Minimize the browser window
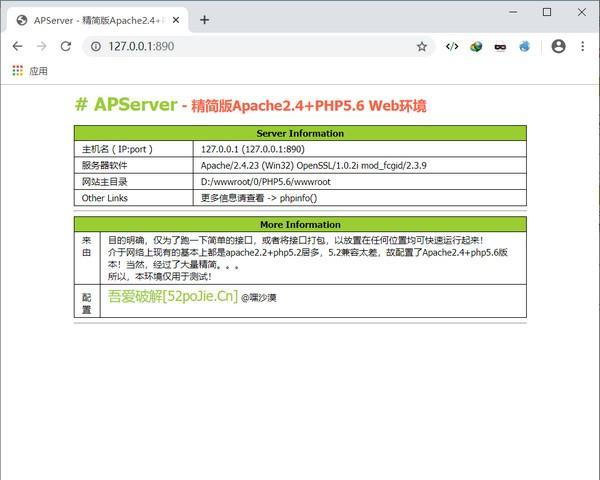Viewport: 600px width, 480px height. click(513, 12)
